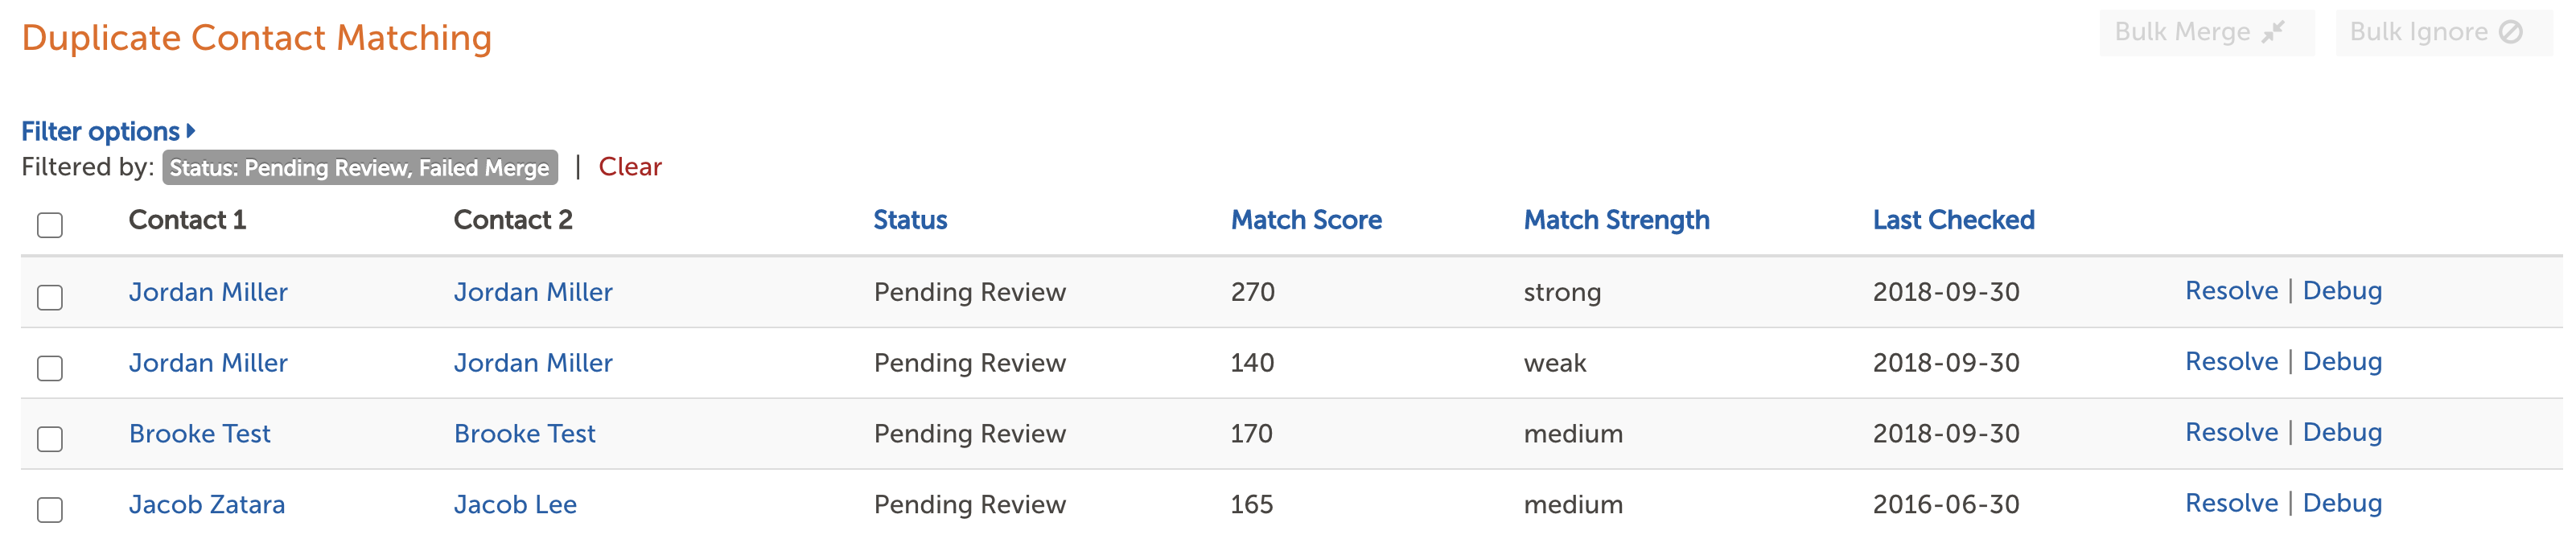The width and height of the screenshot is (2576, 539).
Task: Click the Bulk Merge arrows icon
Action: (2273, 32)
